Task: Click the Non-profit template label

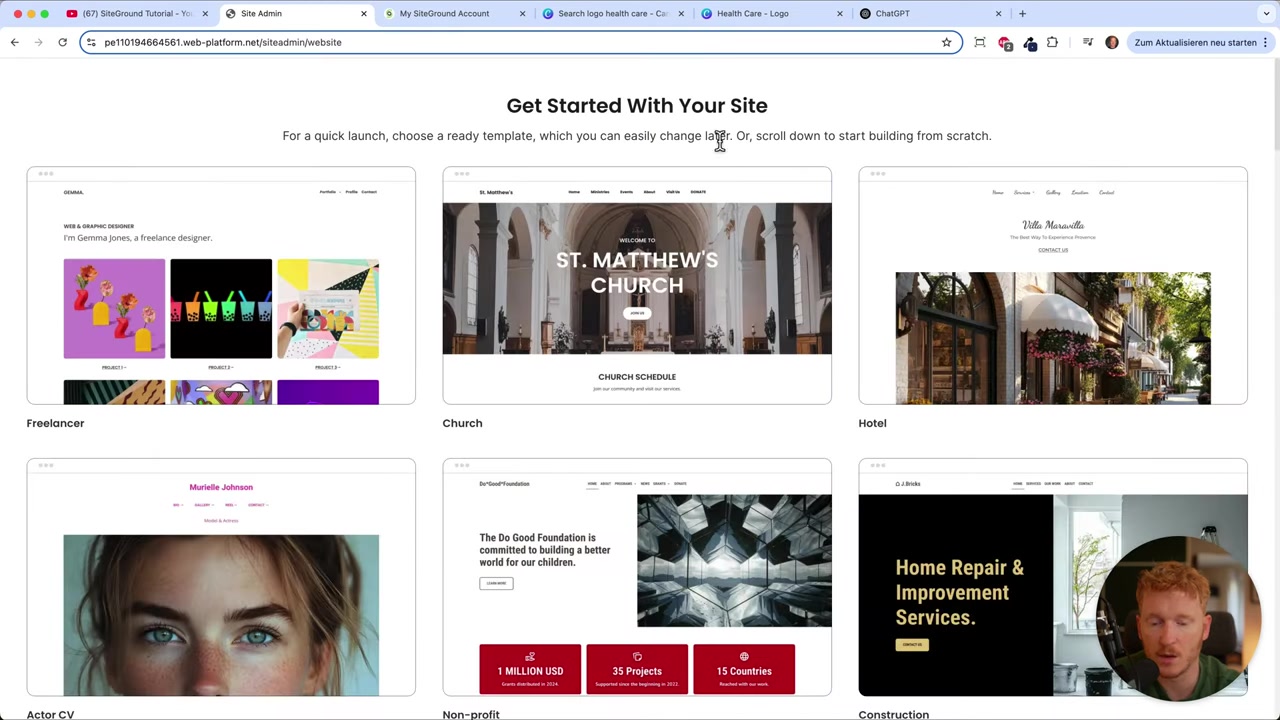Action: (x=471, y=714)
